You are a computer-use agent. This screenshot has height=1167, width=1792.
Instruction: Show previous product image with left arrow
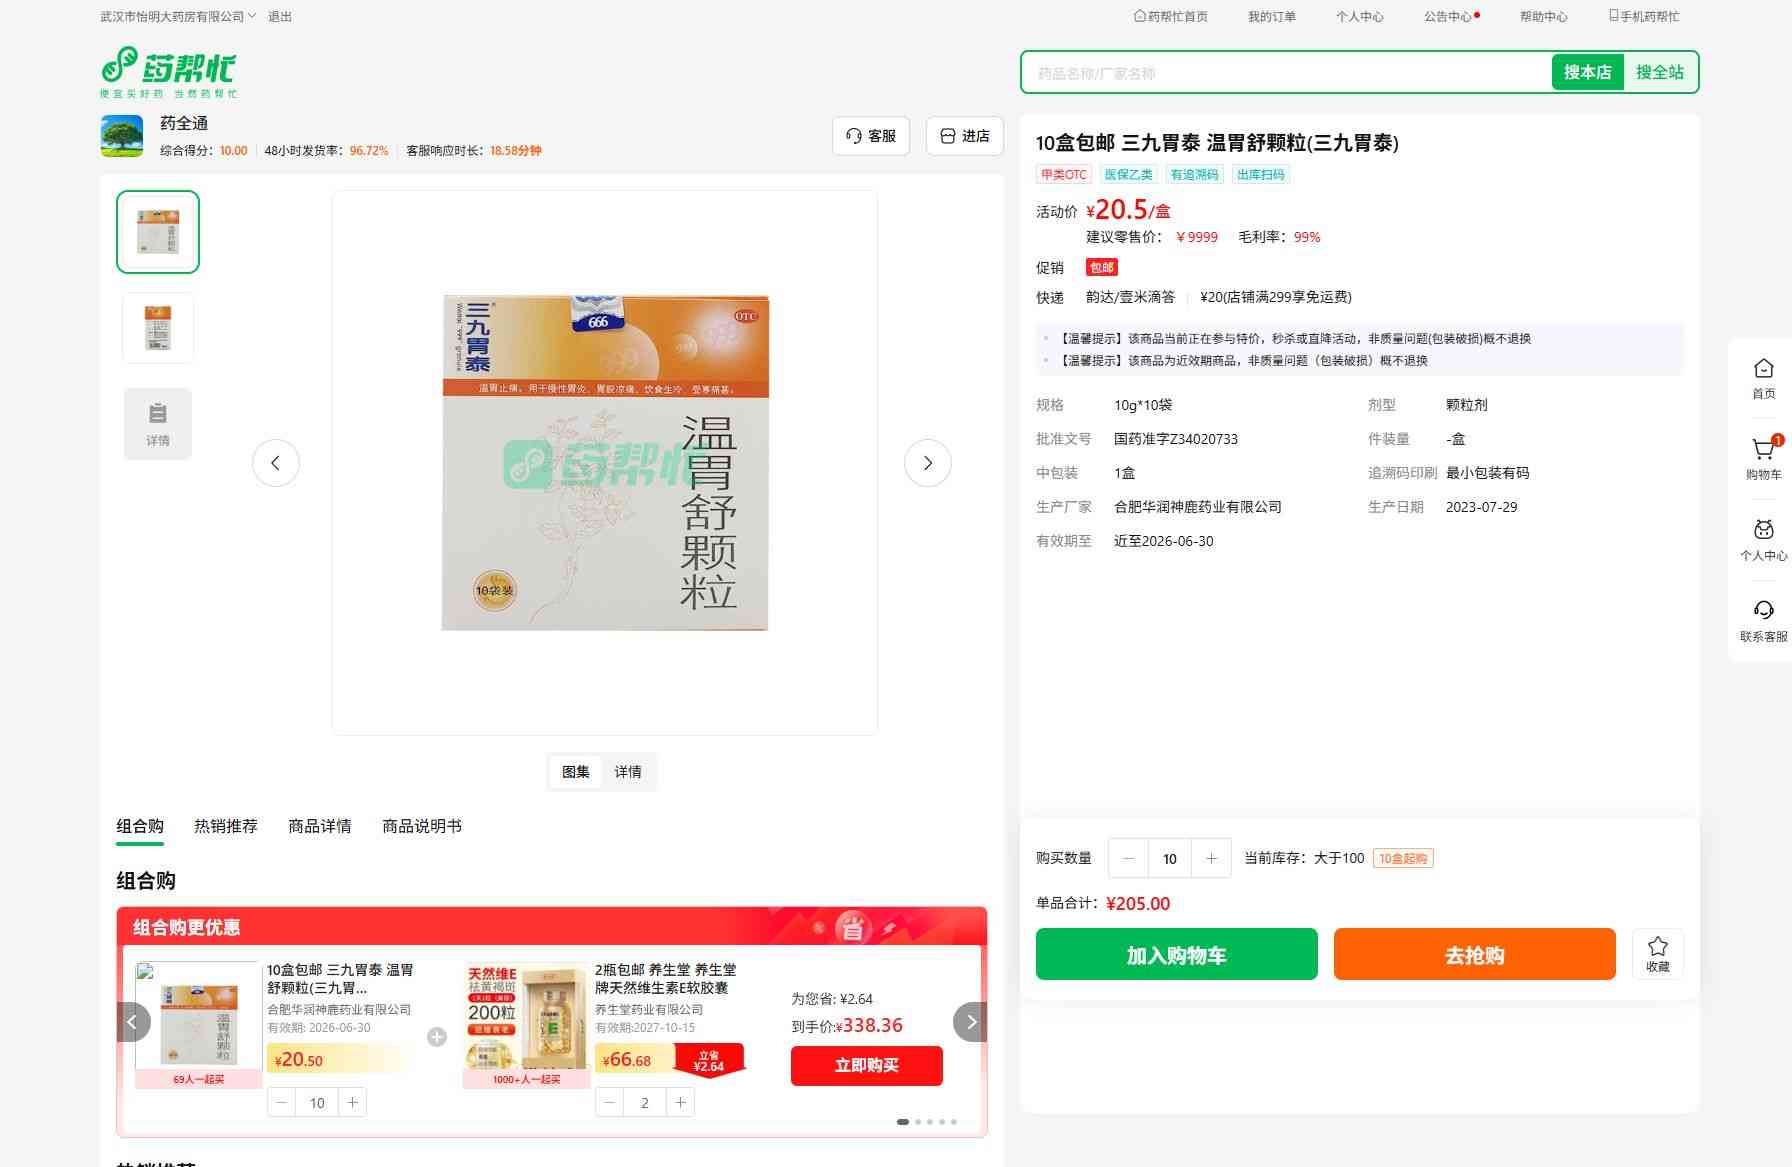click(x=275, y=463)
